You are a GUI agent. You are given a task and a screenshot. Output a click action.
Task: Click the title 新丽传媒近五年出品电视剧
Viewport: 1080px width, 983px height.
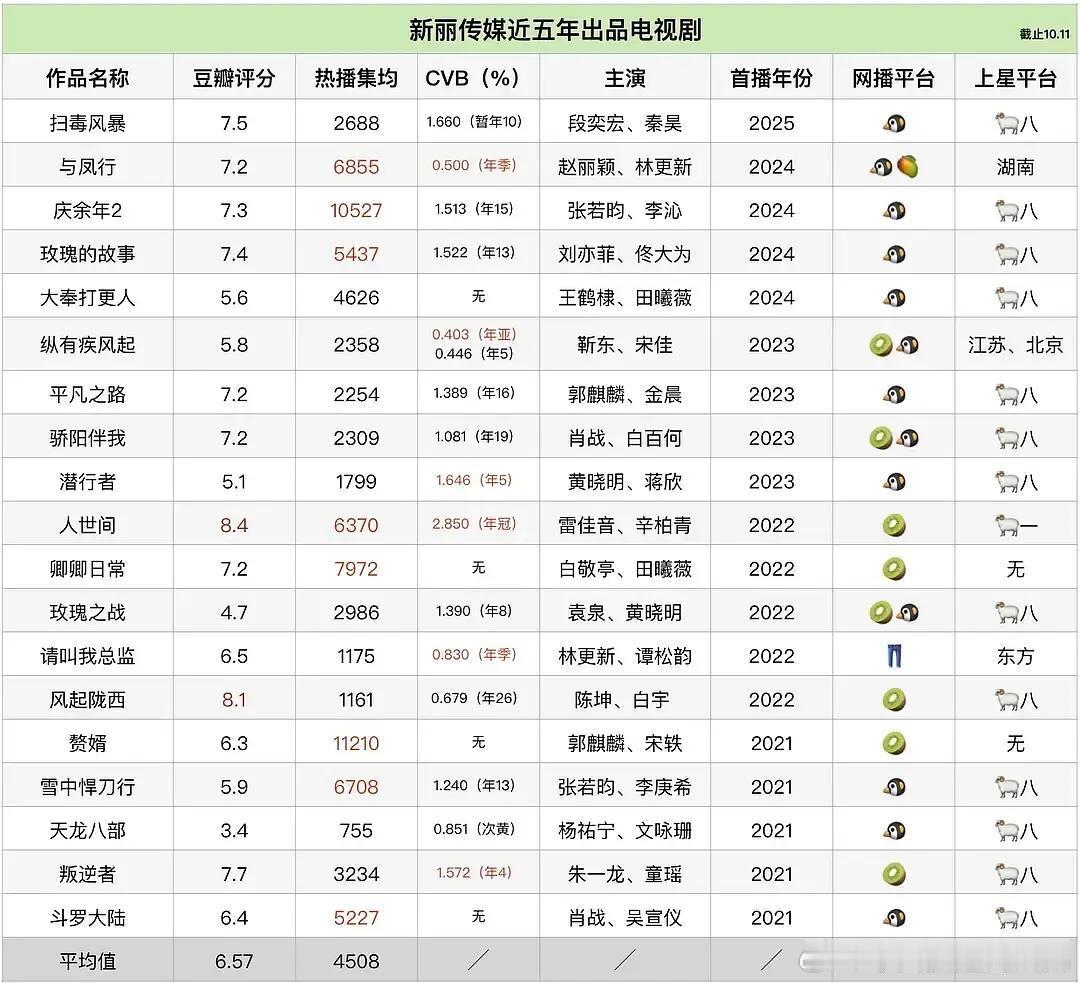(x=540, y=29)
